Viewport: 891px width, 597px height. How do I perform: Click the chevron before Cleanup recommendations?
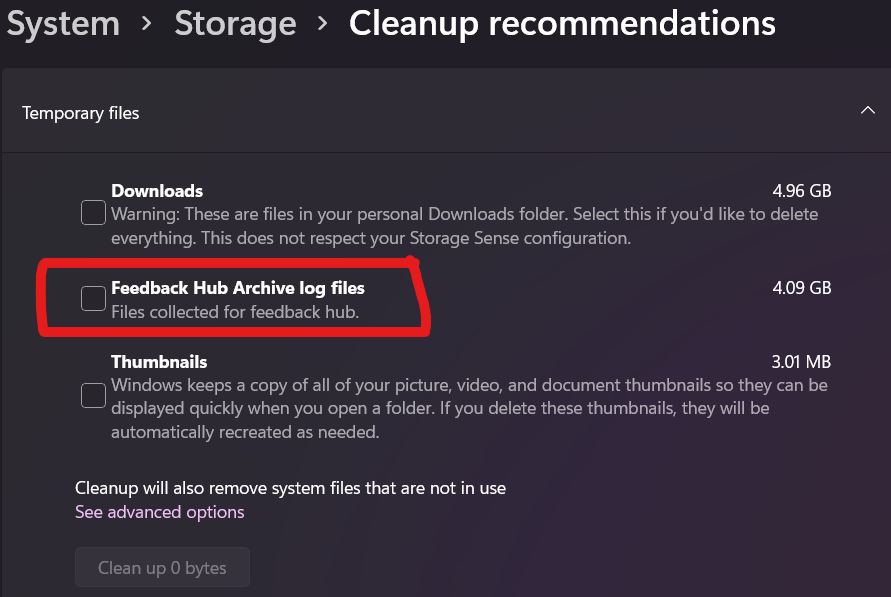pyautogui.click(x=322, y=24)
